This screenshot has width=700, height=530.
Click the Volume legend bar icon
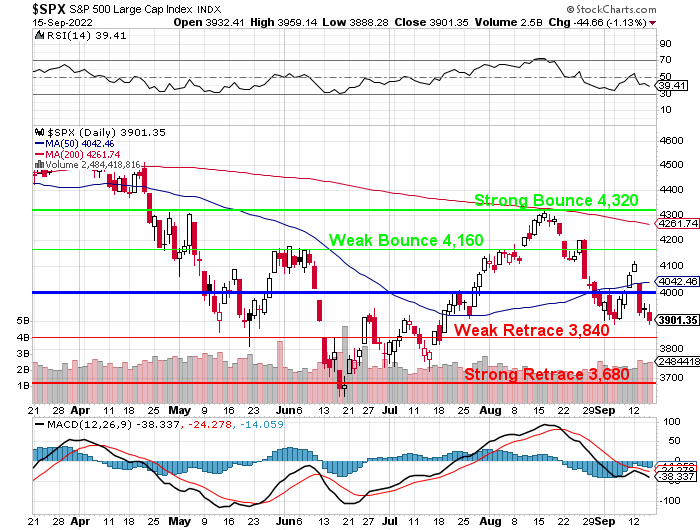click(x=38, y=164)
